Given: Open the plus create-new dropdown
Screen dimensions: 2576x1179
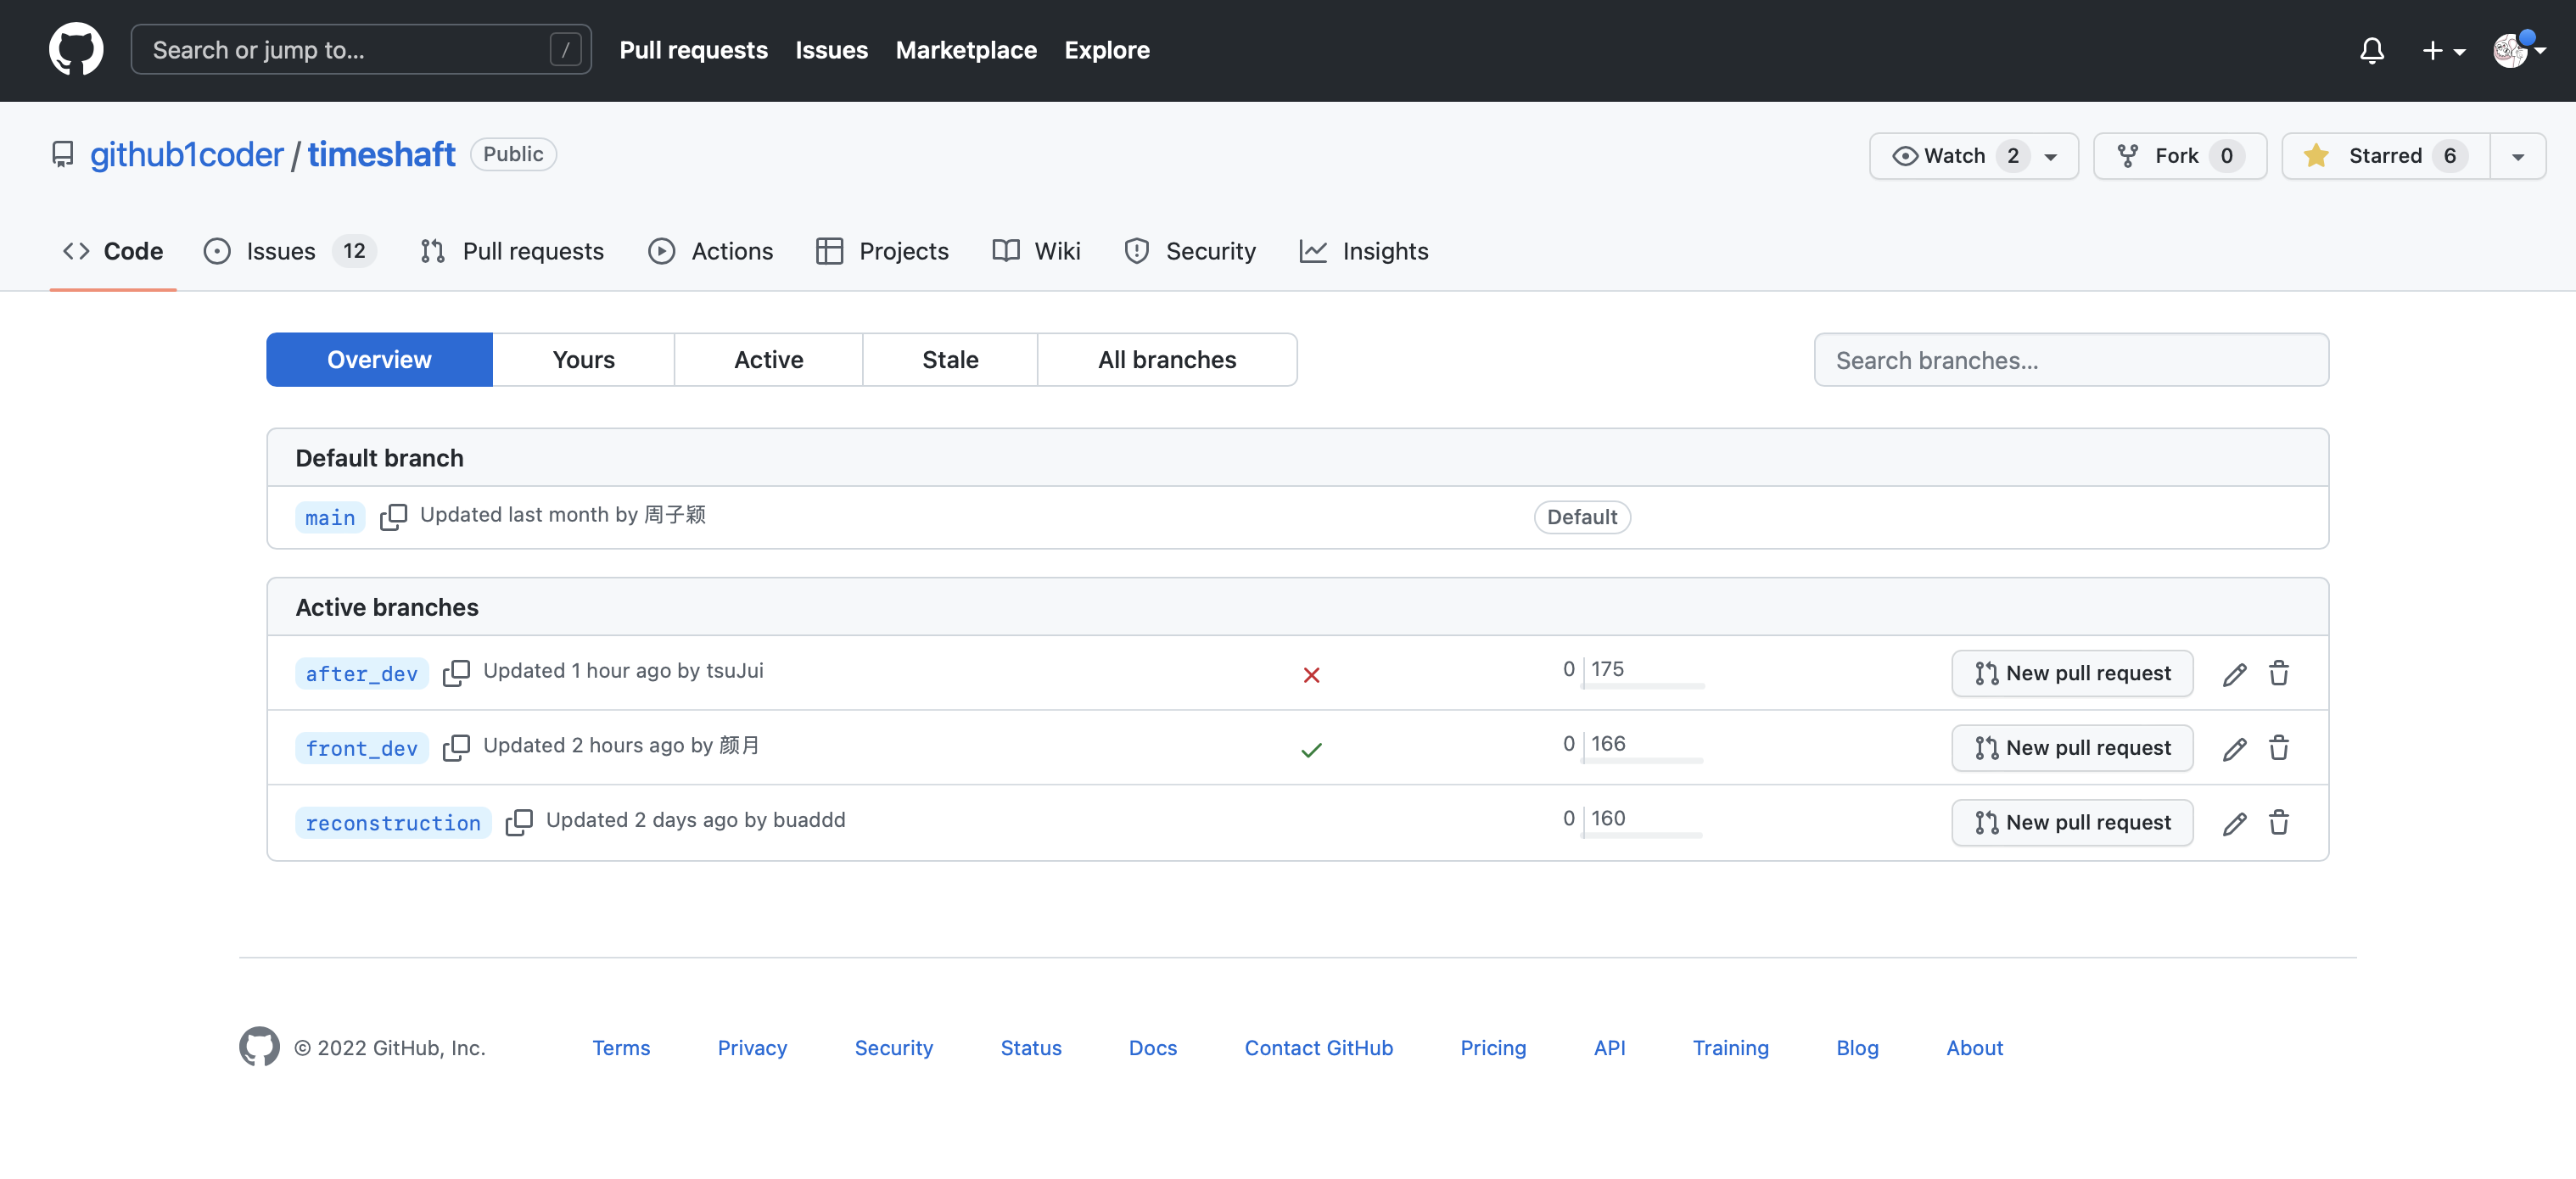Looking at the screenshot, I should pyautogui.click(x=2443, y=50).
